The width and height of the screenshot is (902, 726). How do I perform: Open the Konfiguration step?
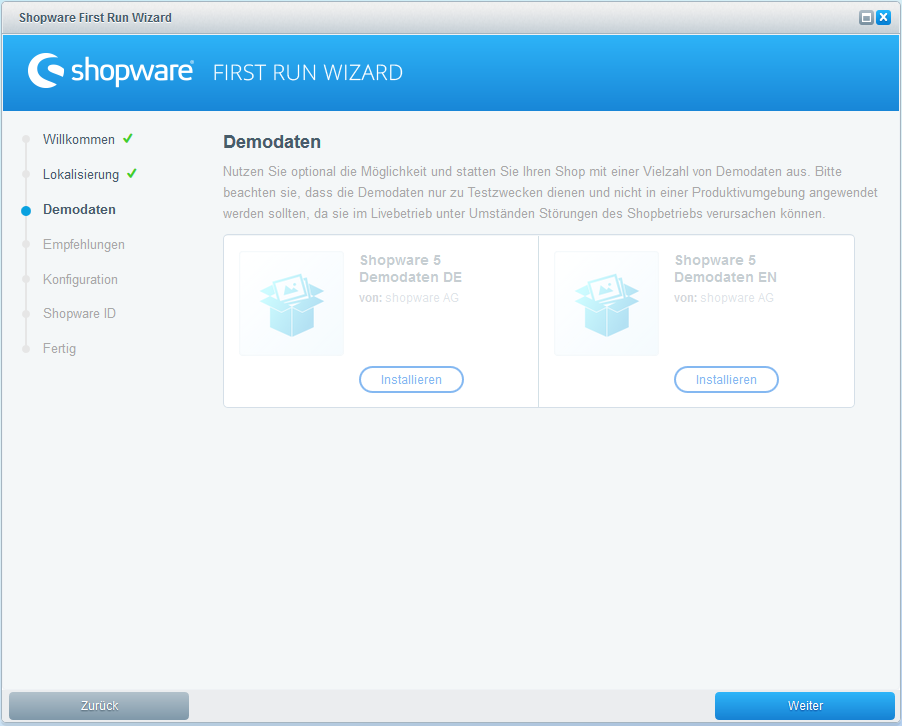coord(80,280)
